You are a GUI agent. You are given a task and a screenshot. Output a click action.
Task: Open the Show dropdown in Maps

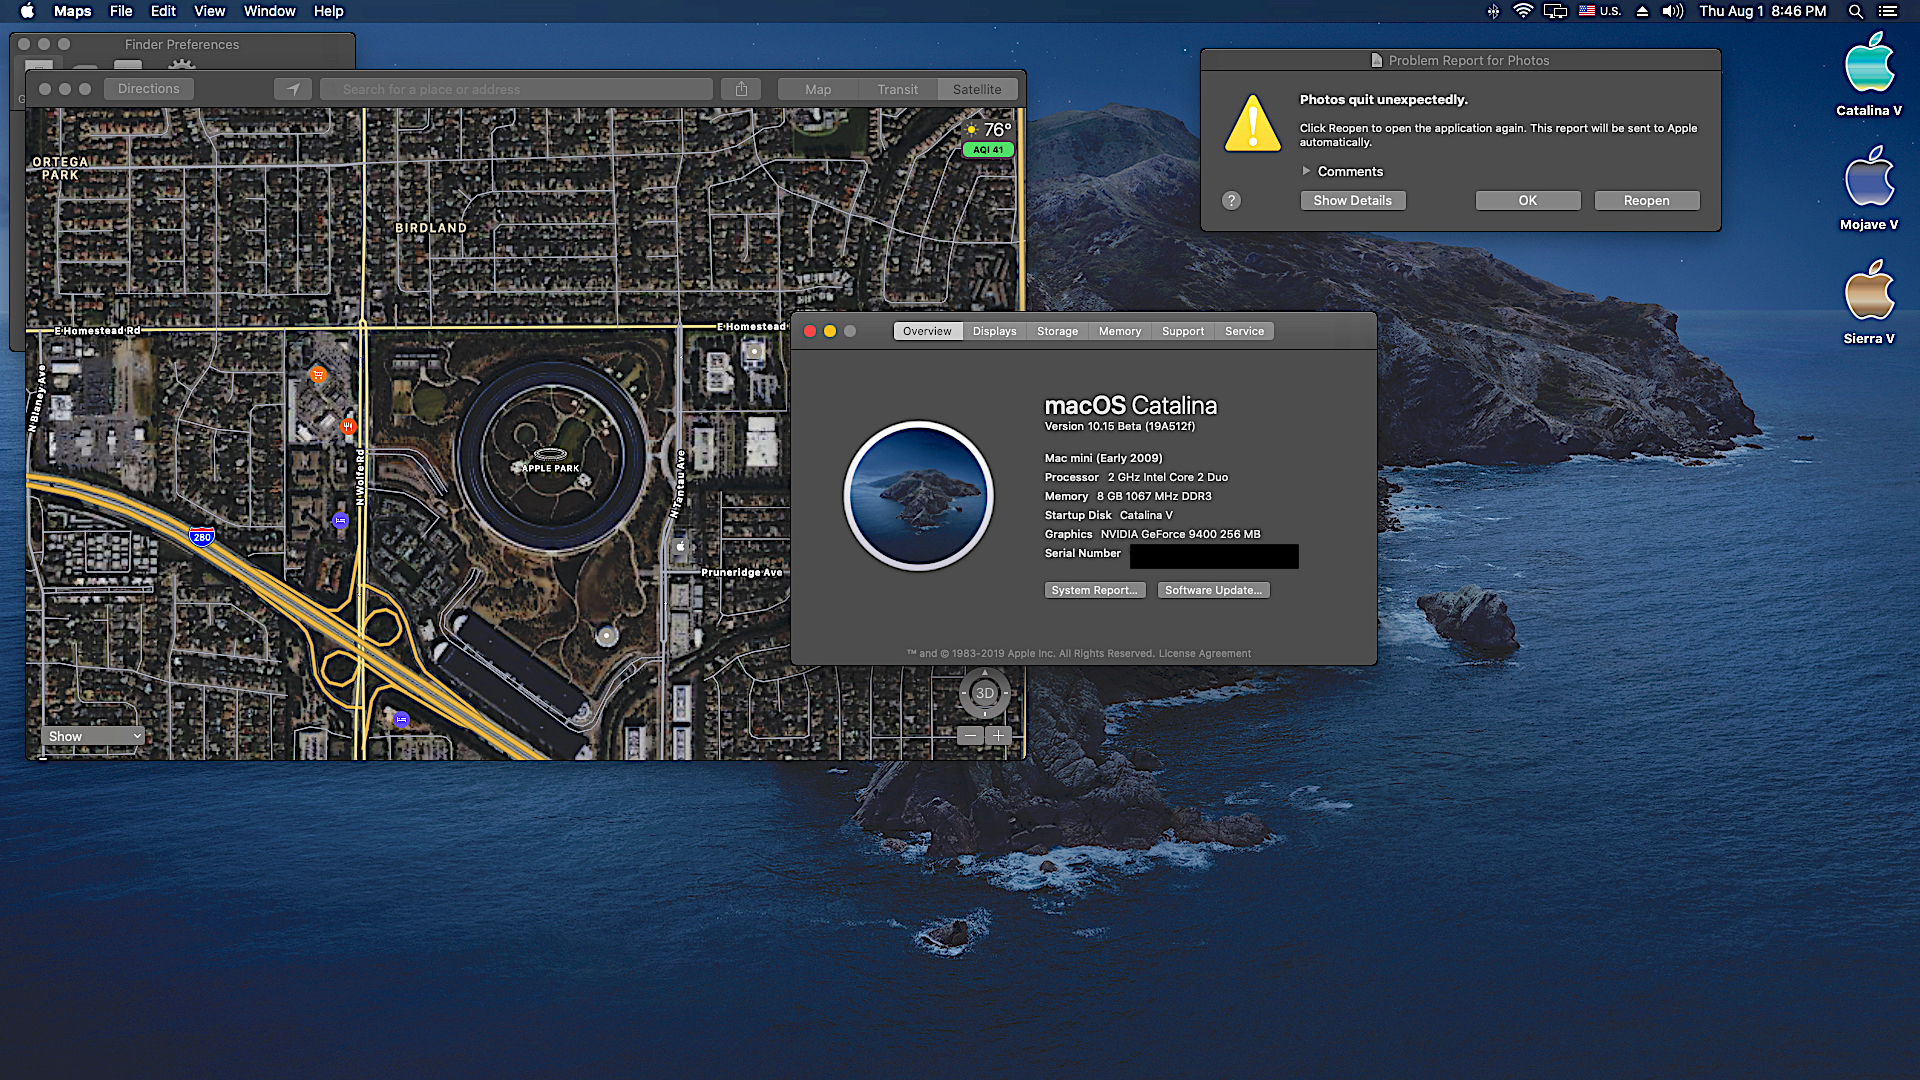[92, 736]
